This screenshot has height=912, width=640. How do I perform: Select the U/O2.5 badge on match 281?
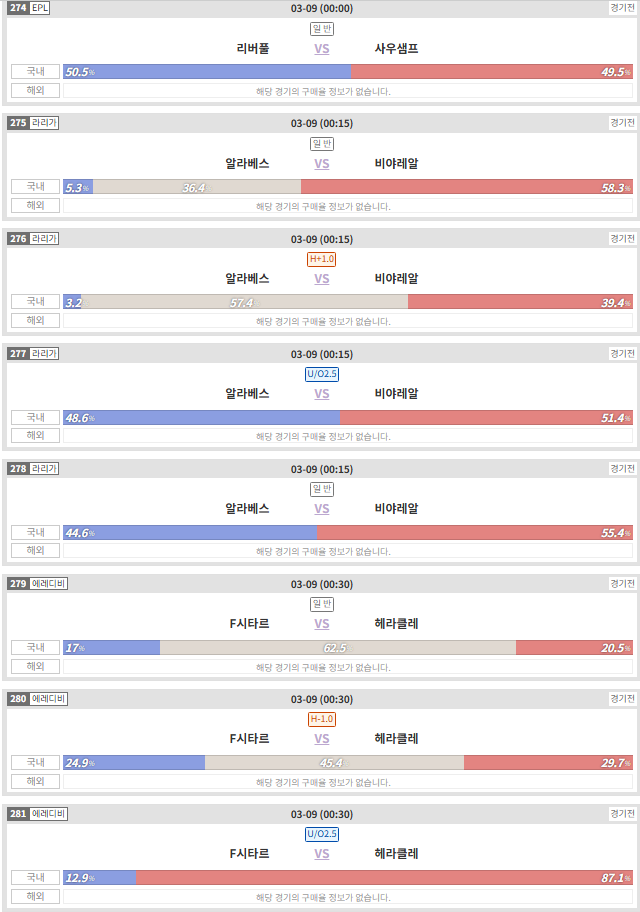pos(321,834)
